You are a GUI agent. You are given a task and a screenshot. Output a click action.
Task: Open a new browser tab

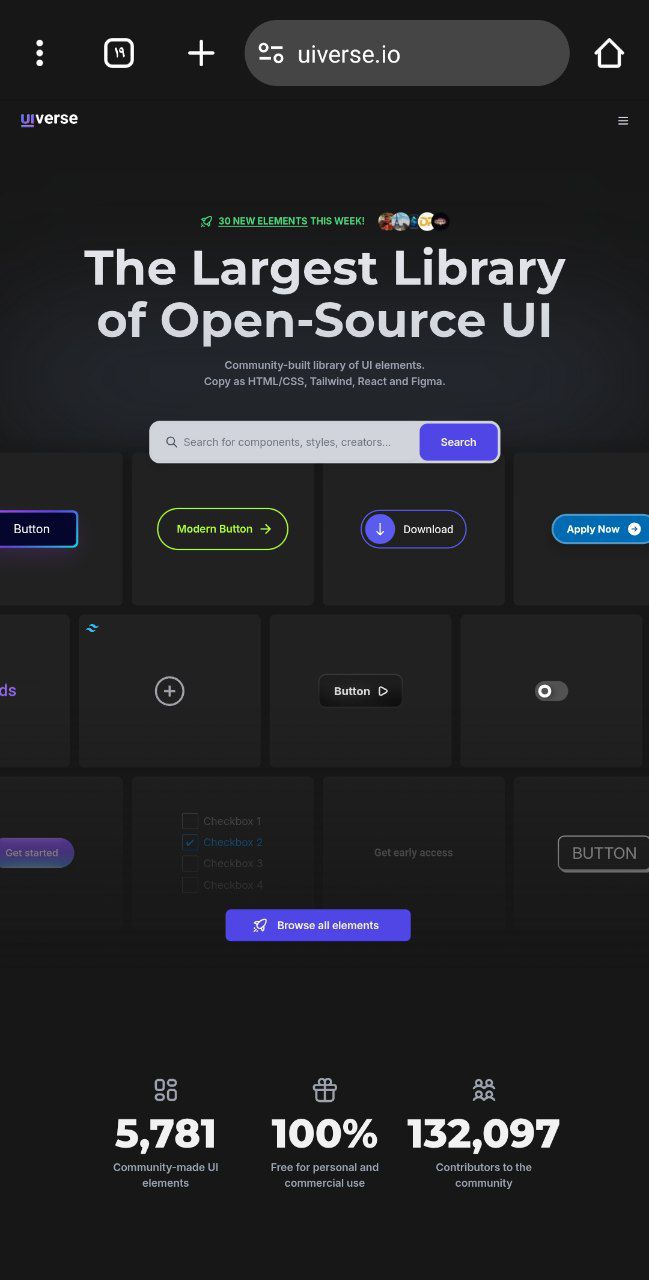[201, 54]
